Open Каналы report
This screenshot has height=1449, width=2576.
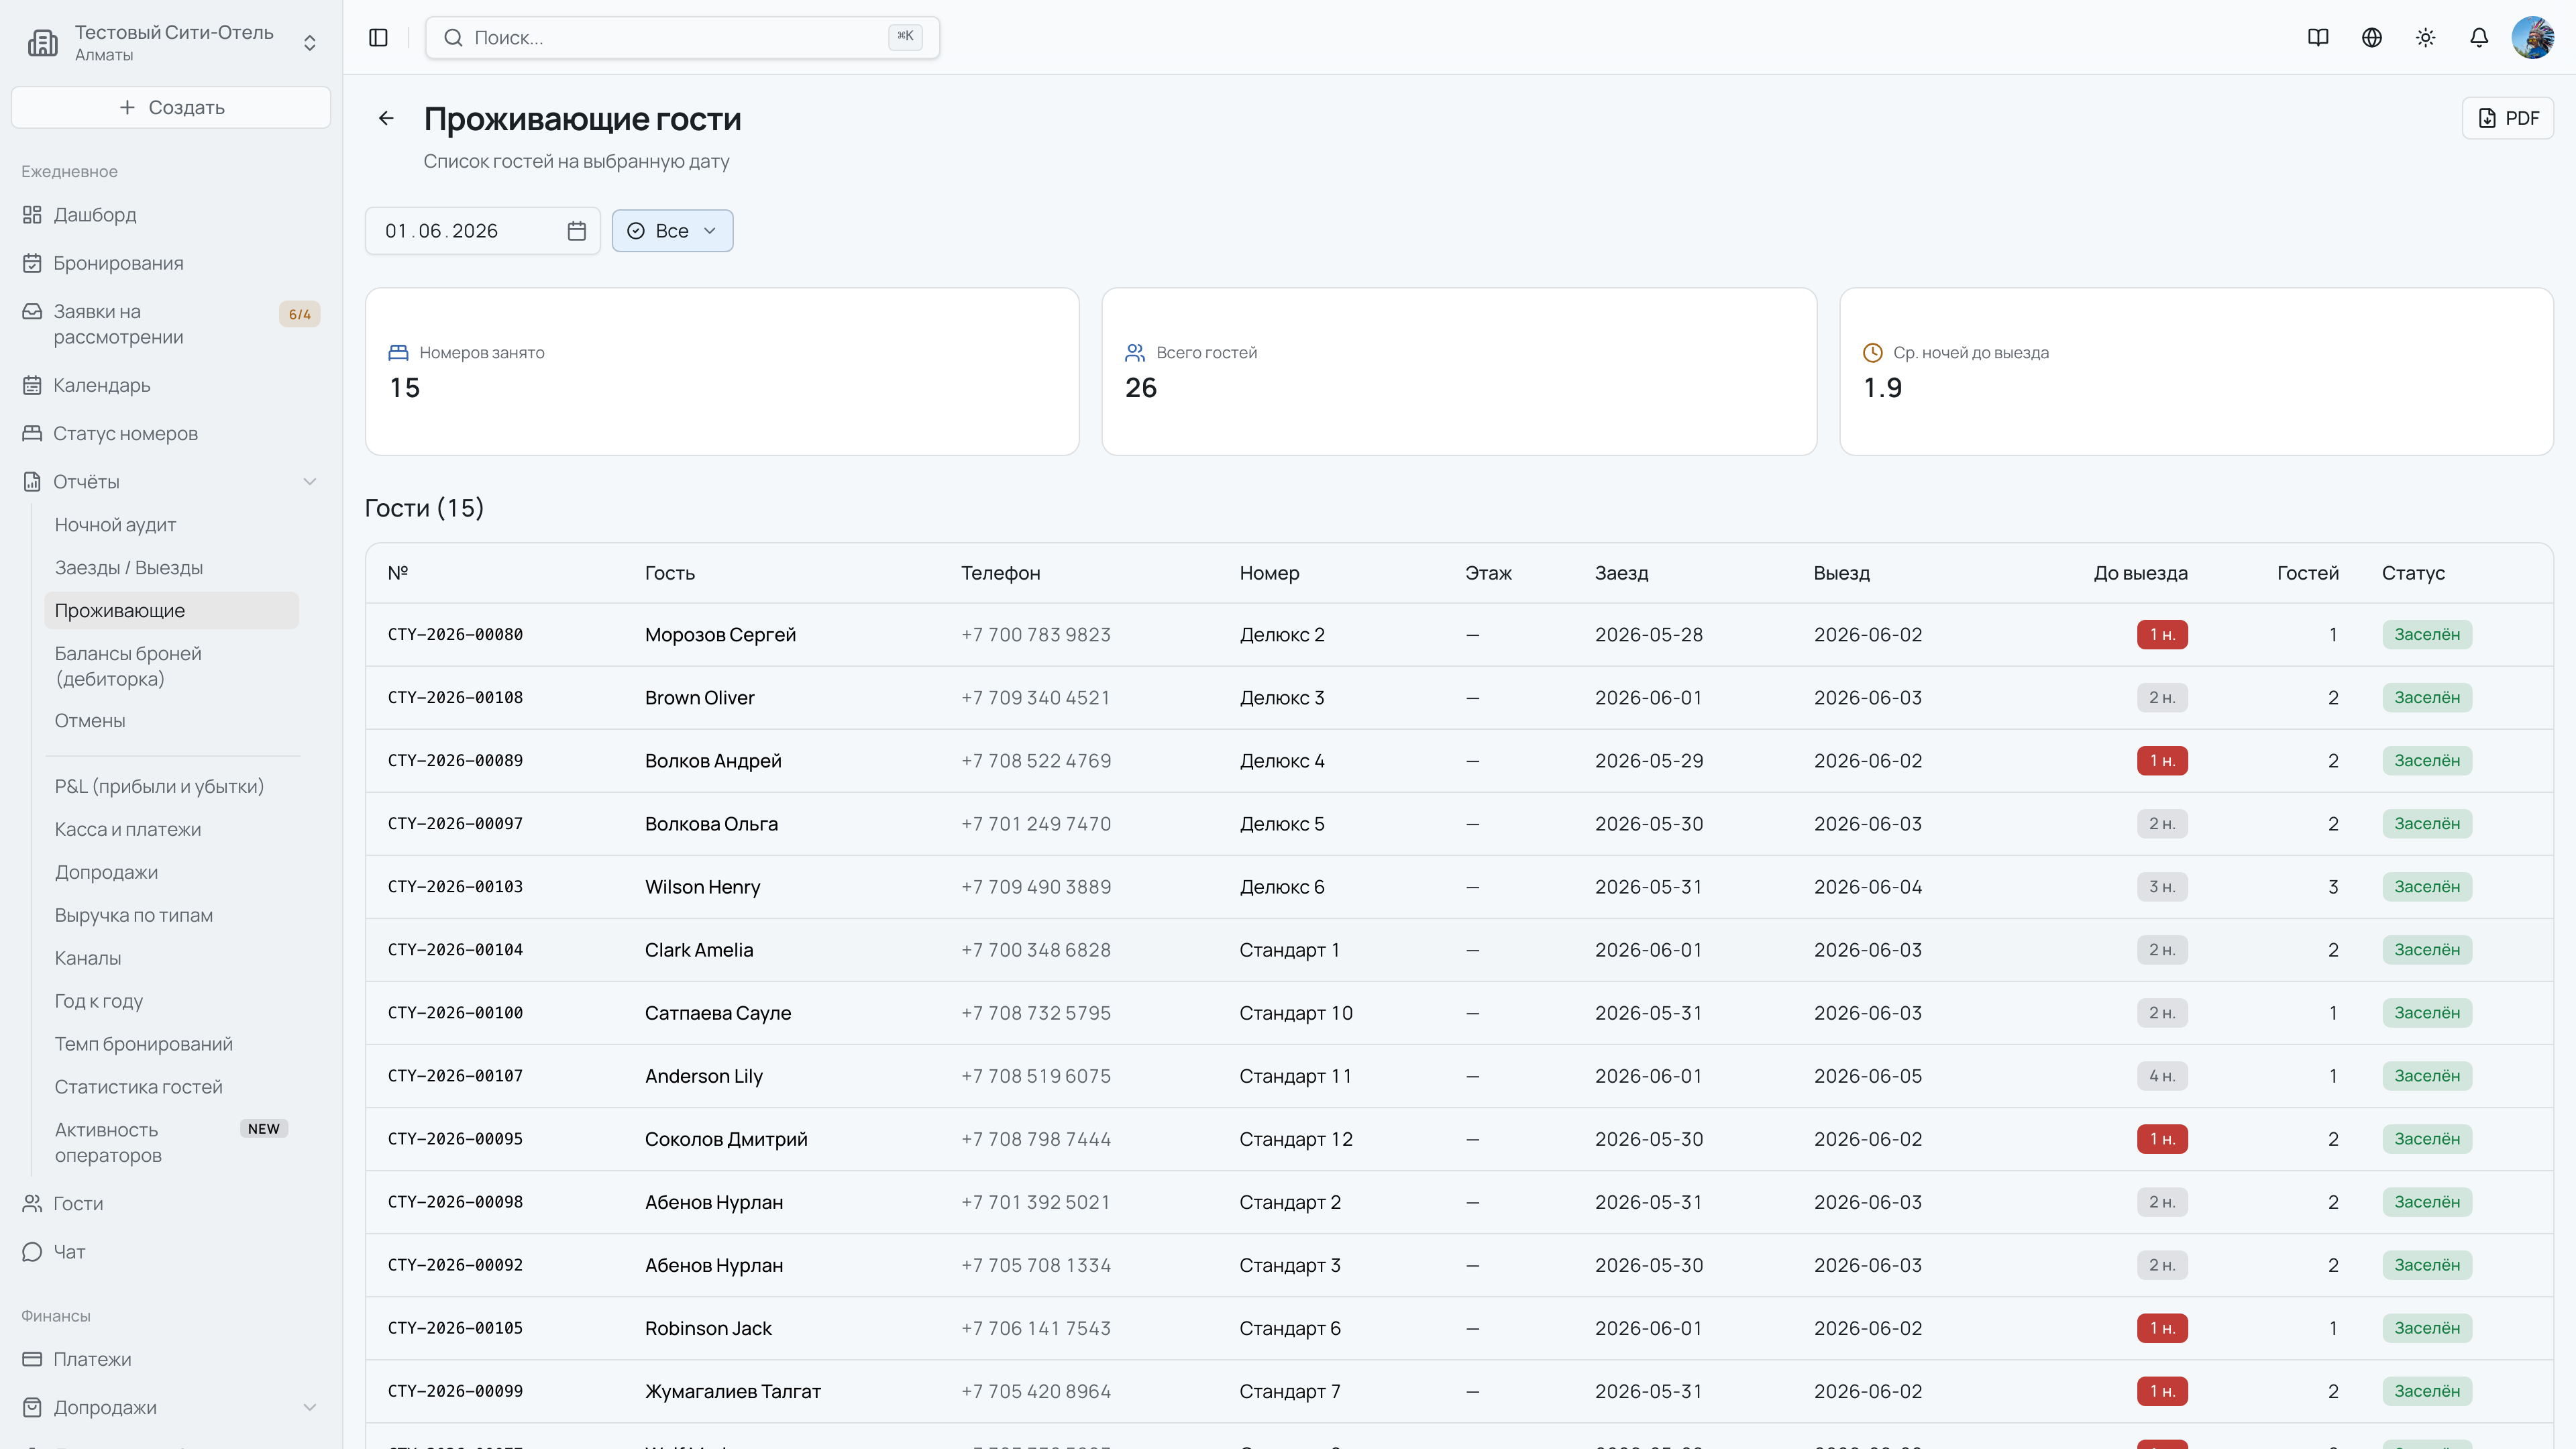pyautogui.click(x=88, y=959)
